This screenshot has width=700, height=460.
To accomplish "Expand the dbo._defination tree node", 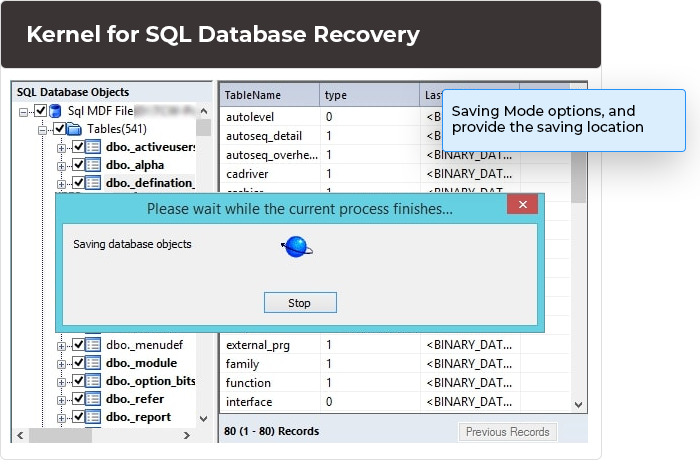I will click(62, 183).
